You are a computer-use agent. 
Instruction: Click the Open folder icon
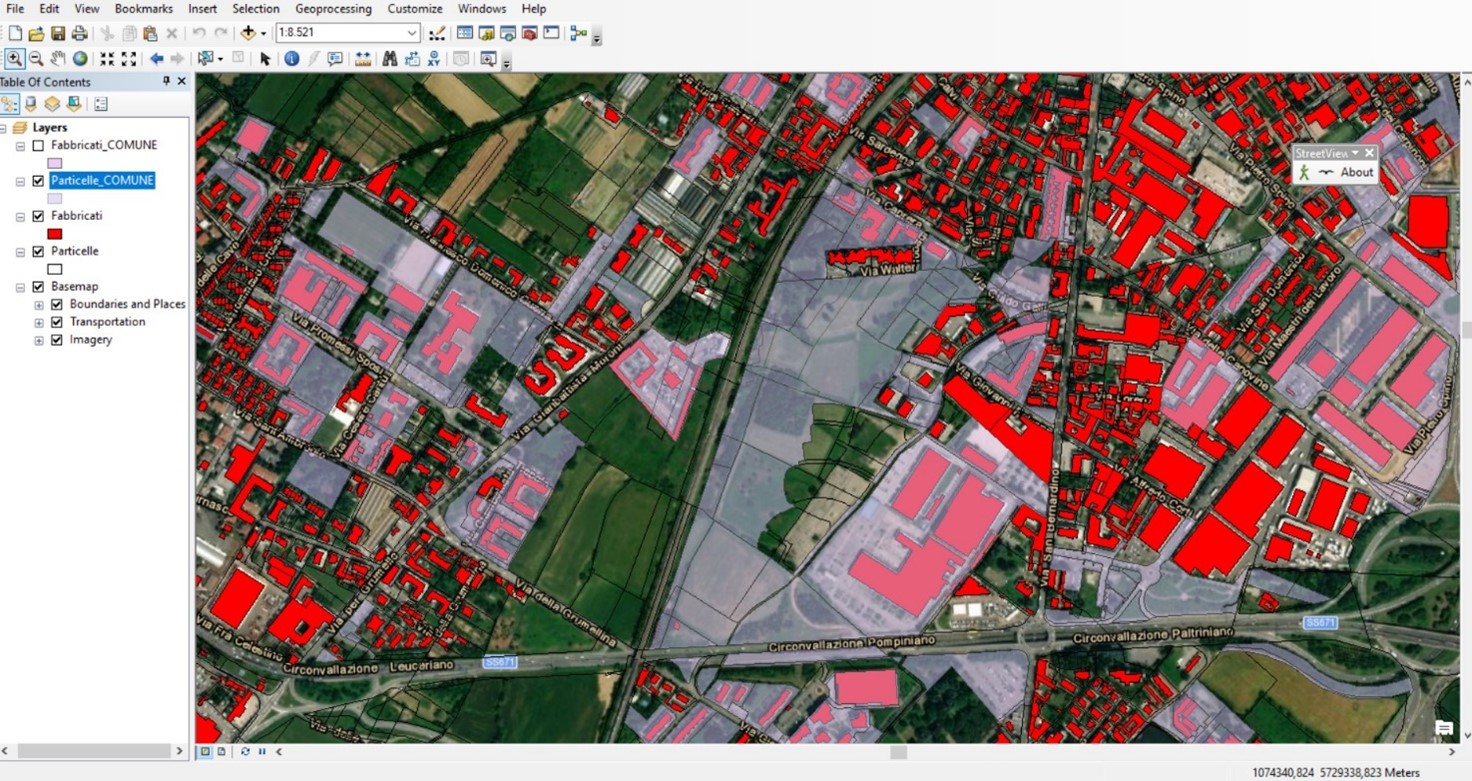pos(36,34)
